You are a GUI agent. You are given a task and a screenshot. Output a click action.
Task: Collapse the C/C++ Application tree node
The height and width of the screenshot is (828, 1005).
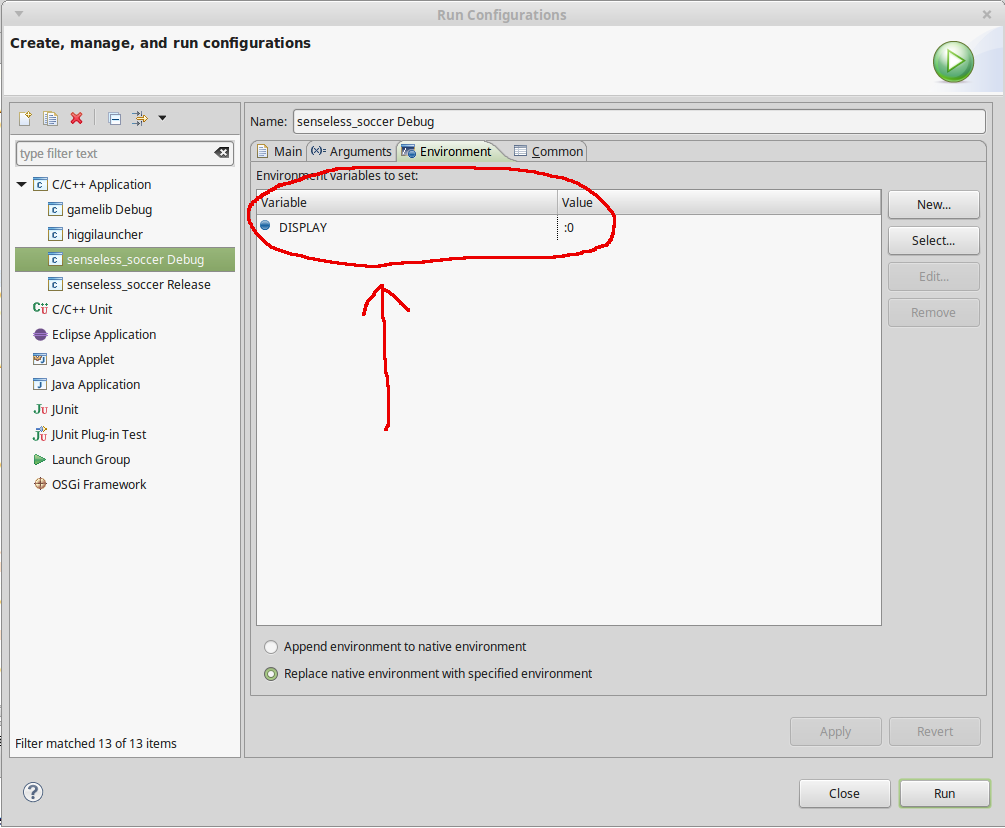(21, 185)
